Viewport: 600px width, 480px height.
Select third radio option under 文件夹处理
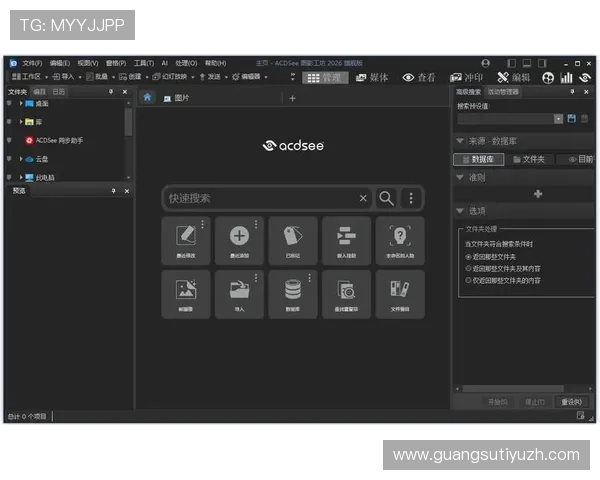pyautogui.click(x=468, y=280)
